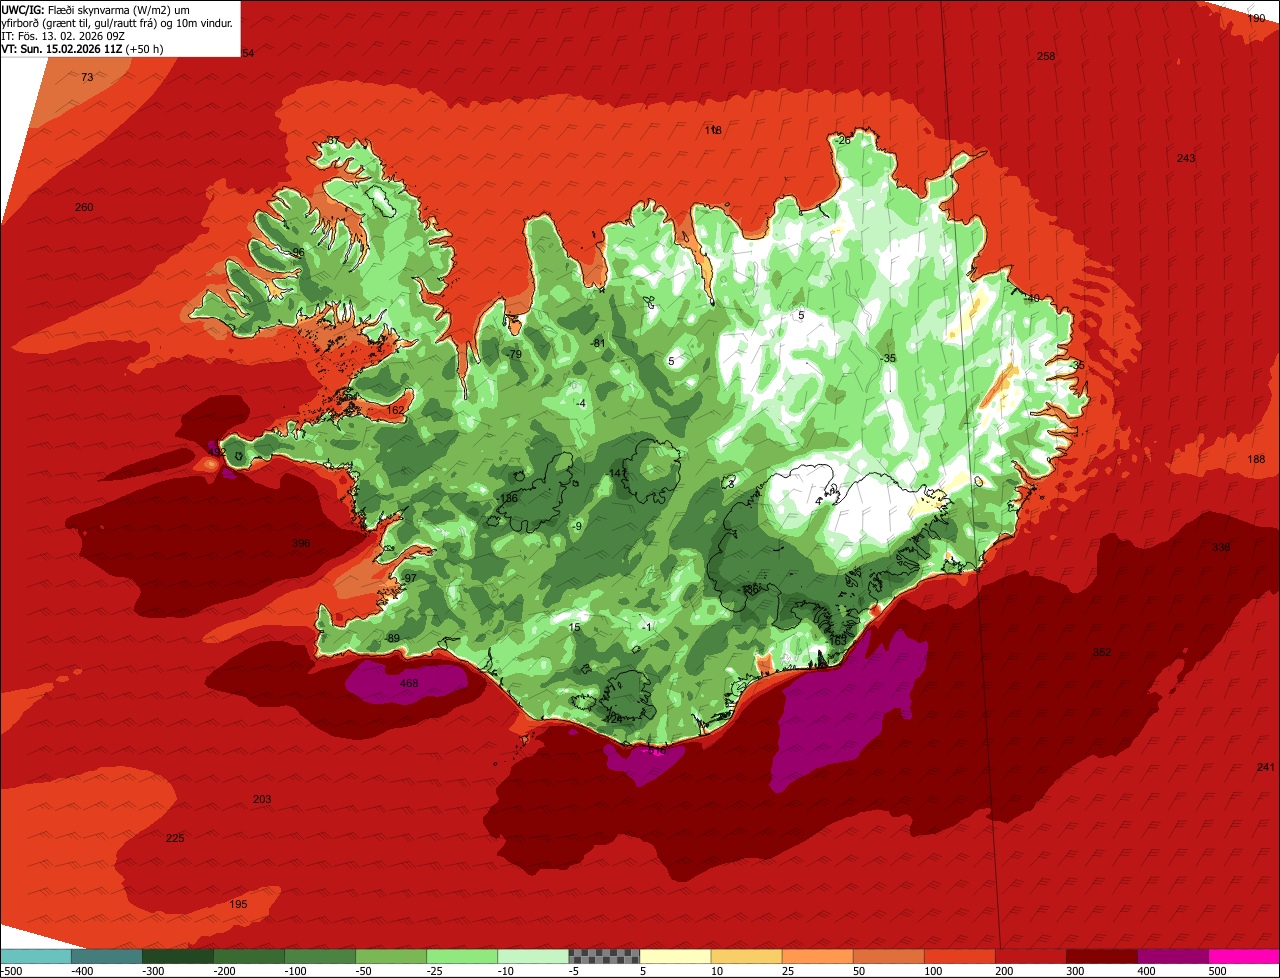Click the dark maroon swatch from 300 to 400

pyautogui.click(x=1101, y=956)
